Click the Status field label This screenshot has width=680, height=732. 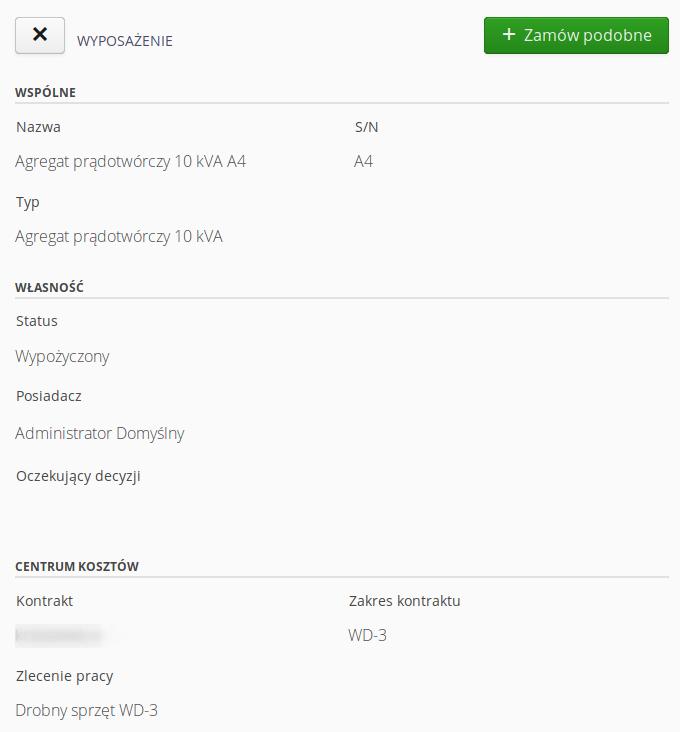[37, 321]
